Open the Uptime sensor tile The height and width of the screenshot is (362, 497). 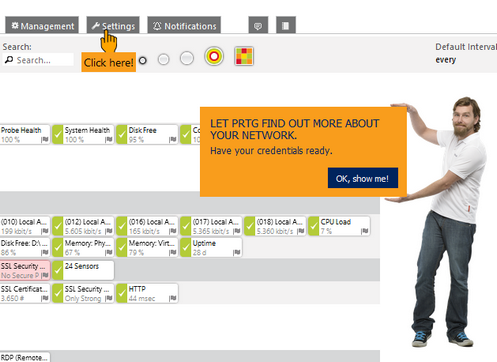[x=211, y=247]
